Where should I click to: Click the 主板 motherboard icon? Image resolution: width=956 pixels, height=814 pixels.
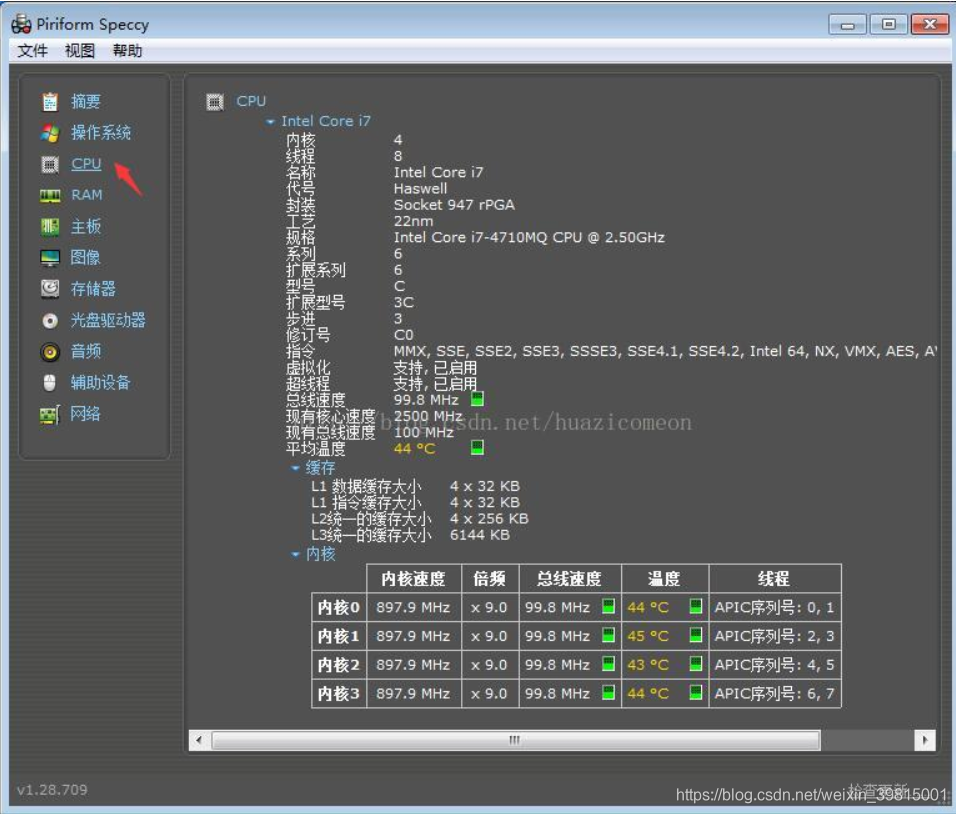coord(50,227)
